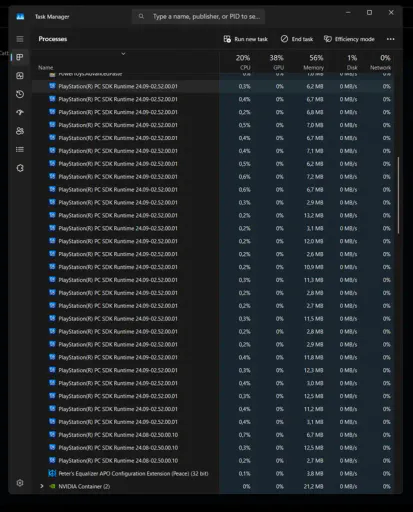The height and width of the screenshot is (512, 413).
Task: Click the 11,2 MB memory cell
Action: [x=313, y=409]
